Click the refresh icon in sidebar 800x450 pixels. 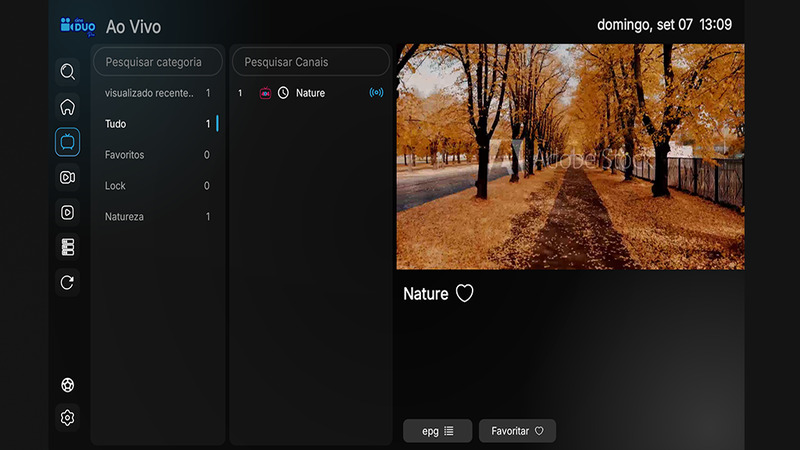click(67, 282)
